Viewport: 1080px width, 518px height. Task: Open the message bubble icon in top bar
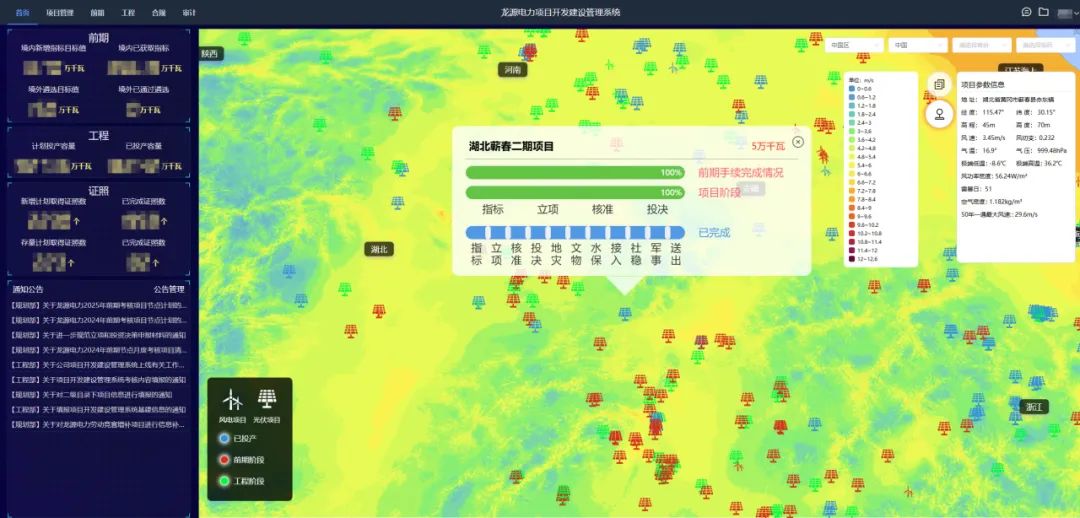pyautogui.click(x=1026, y=12)
